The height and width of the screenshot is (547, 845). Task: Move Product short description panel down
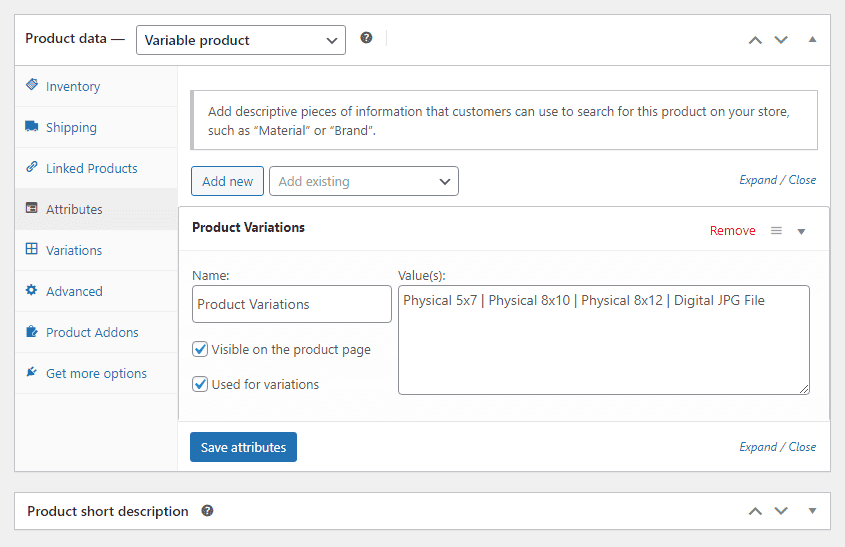[781, 511]
